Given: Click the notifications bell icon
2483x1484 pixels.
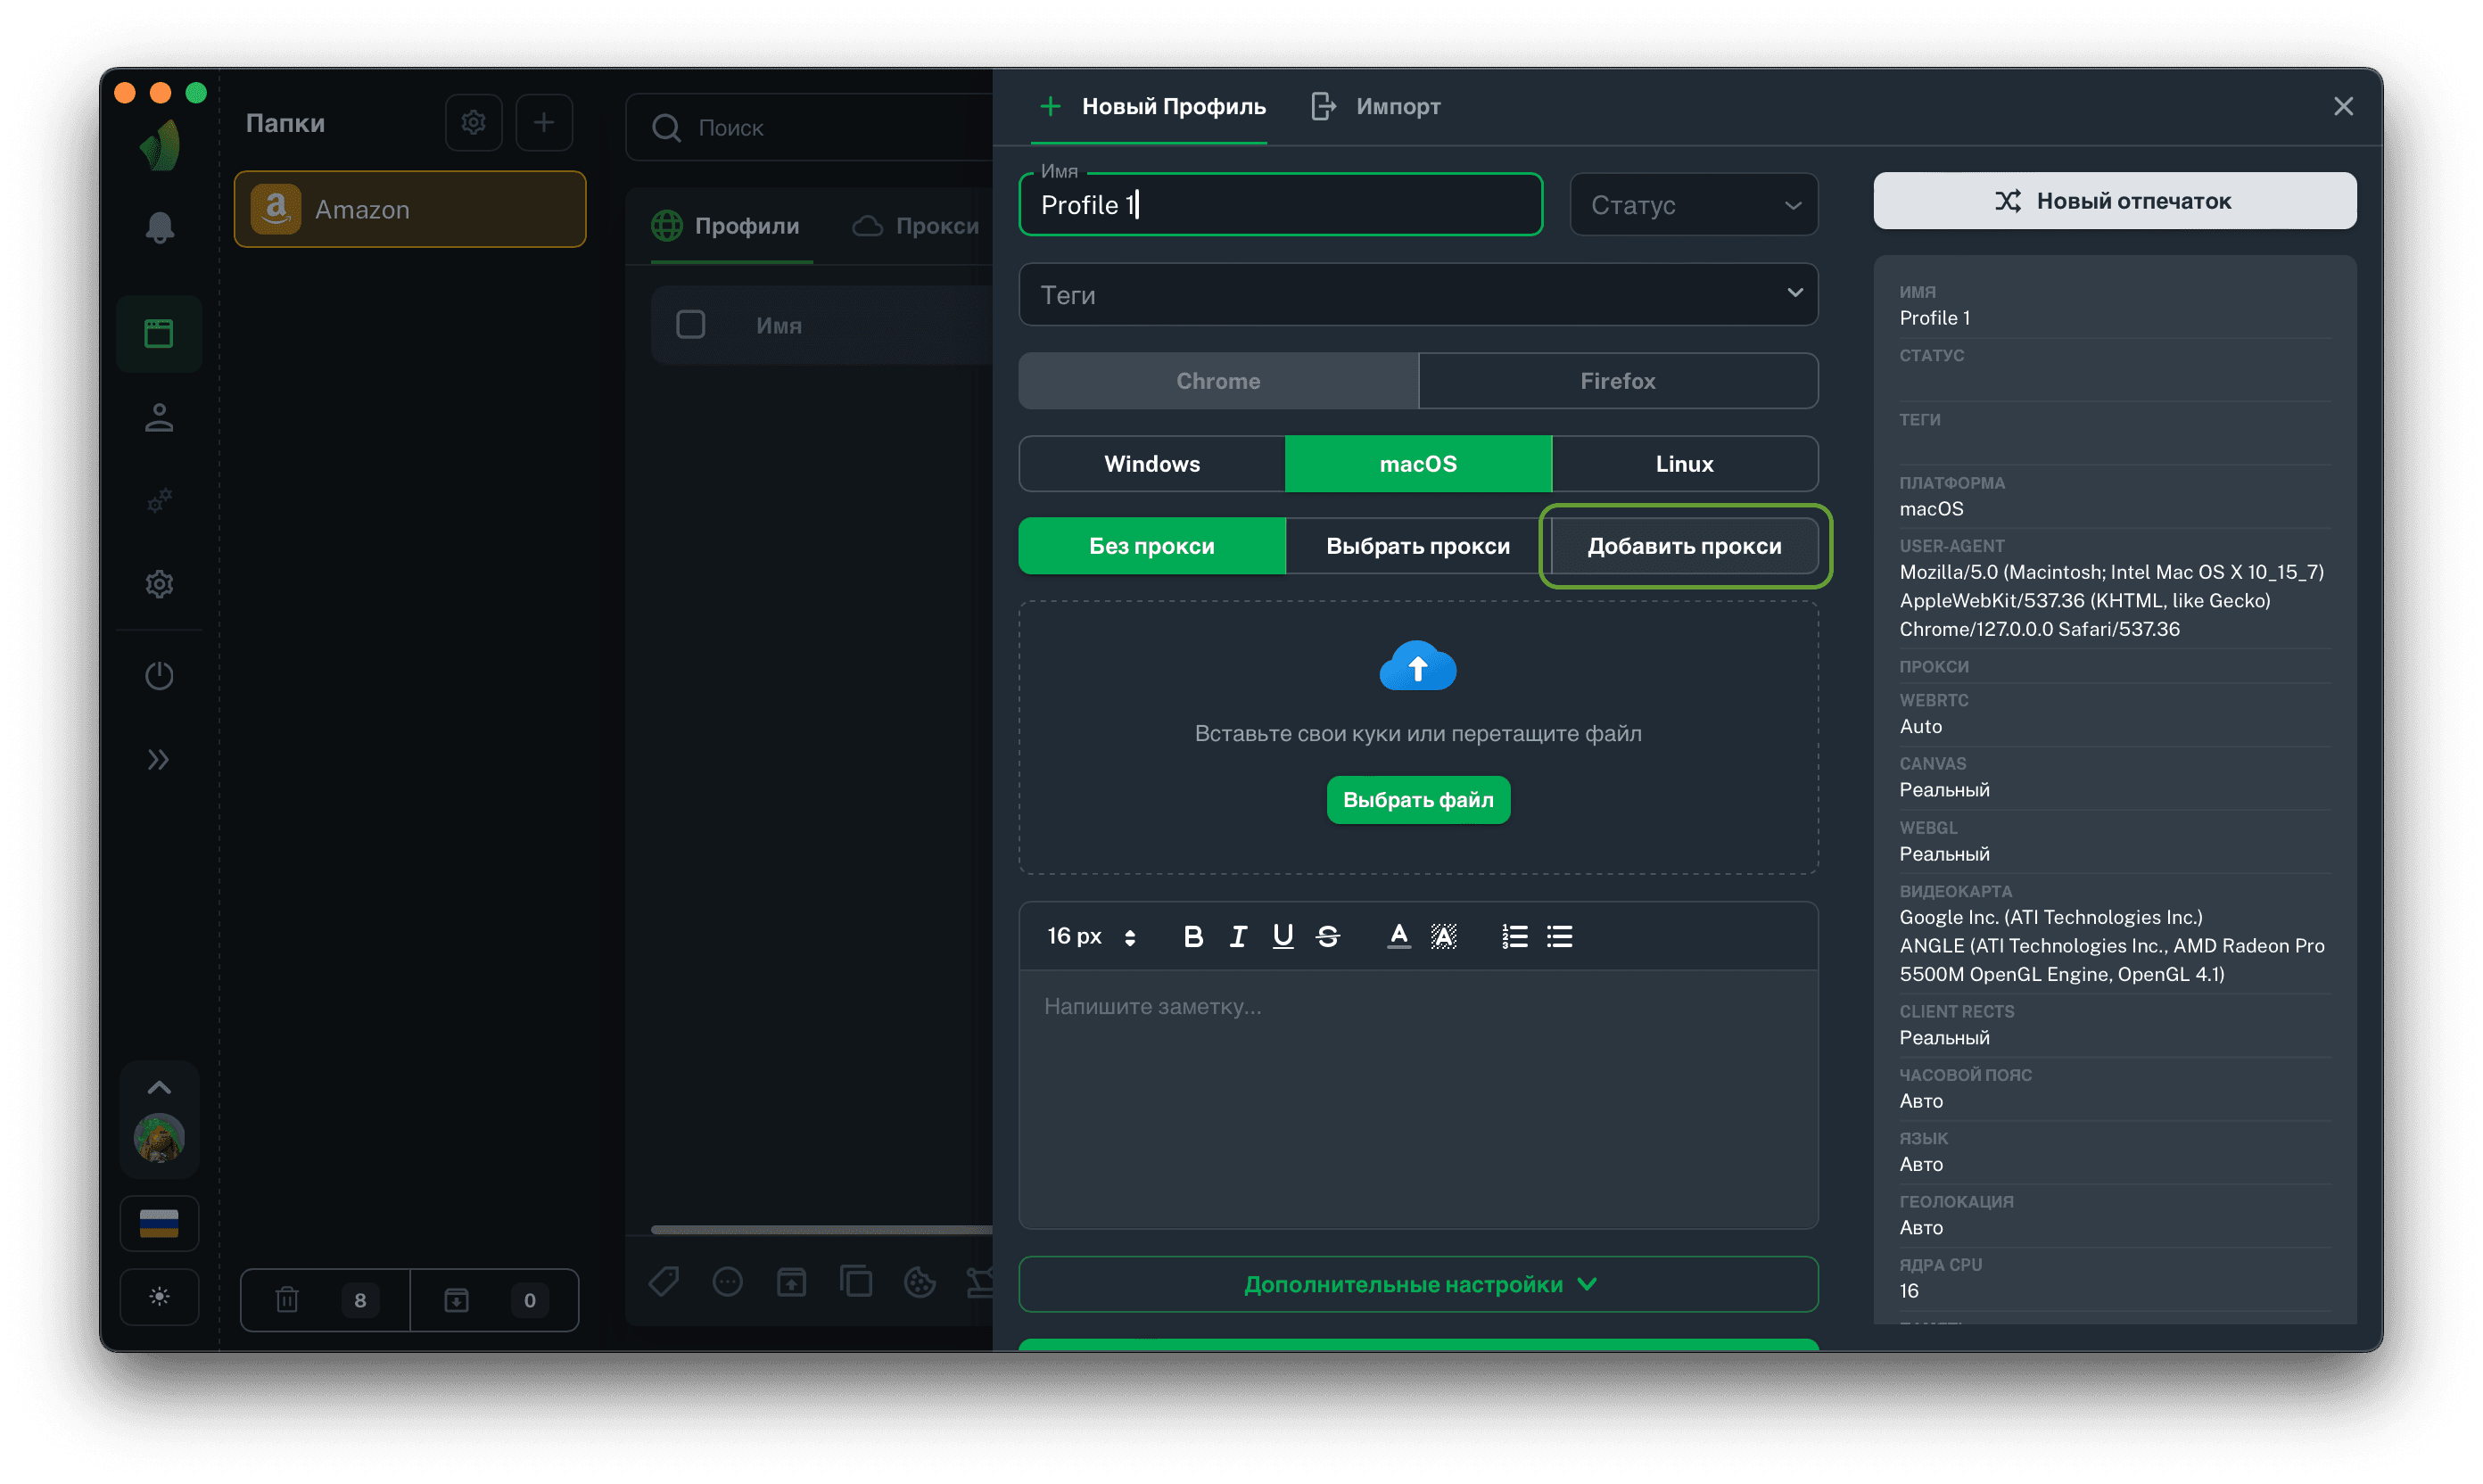Looking at the screenshot, I should pos(159,228).
